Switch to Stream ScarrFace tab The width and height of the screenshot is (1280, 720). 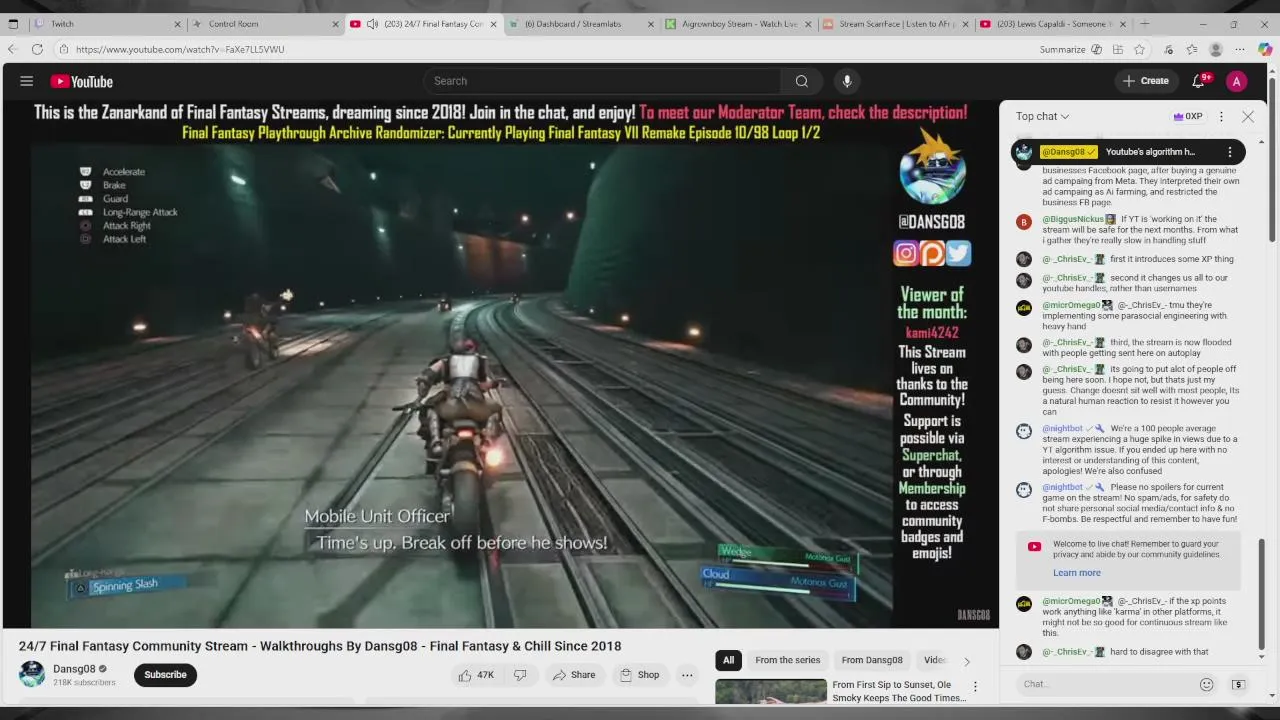coord(897,24)
